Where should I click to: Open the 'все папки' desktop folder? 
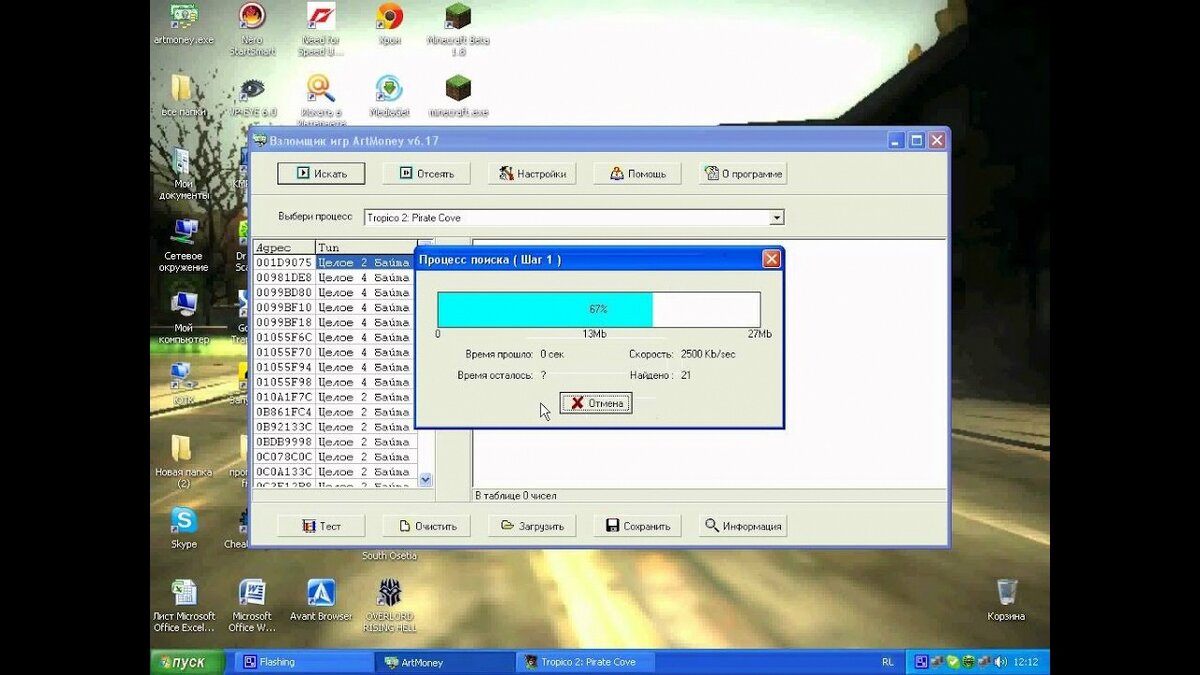pyautogui.click(x=183, y=96)
